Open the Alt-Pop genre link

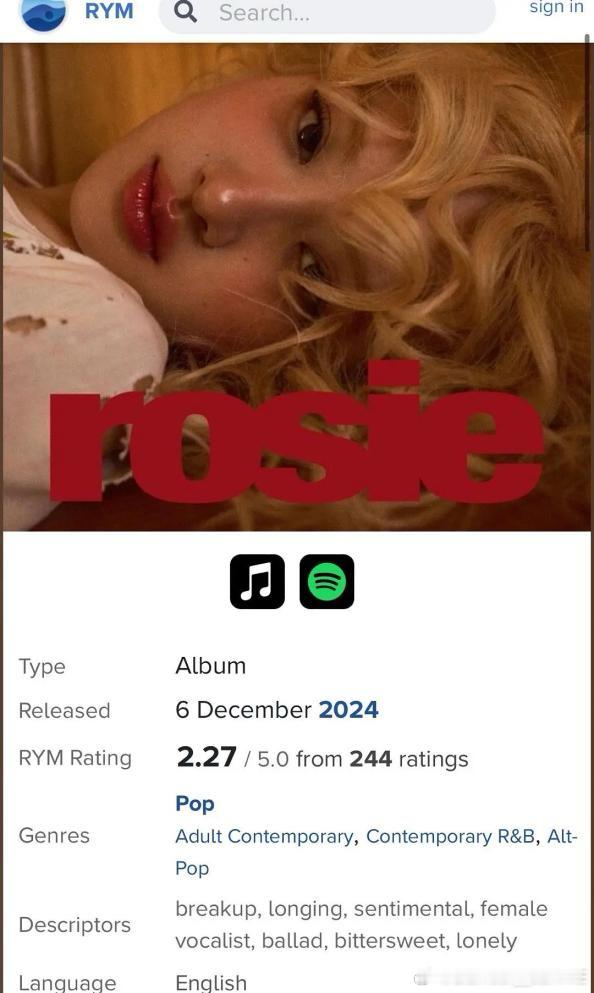[x=562, y=837]
